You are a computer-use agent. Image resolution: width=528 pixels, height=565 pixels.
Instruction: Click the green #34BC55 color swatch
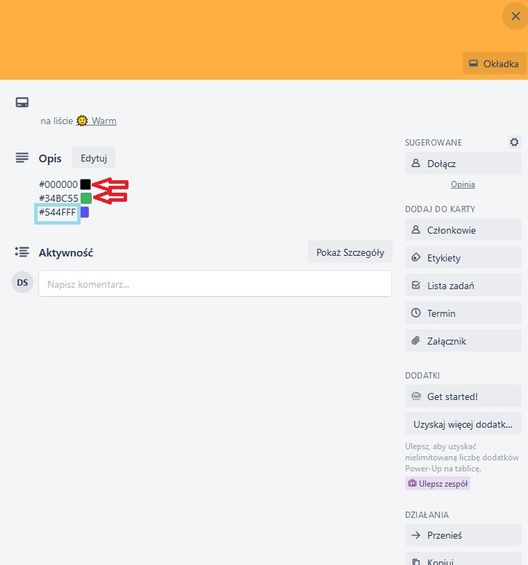86,198
